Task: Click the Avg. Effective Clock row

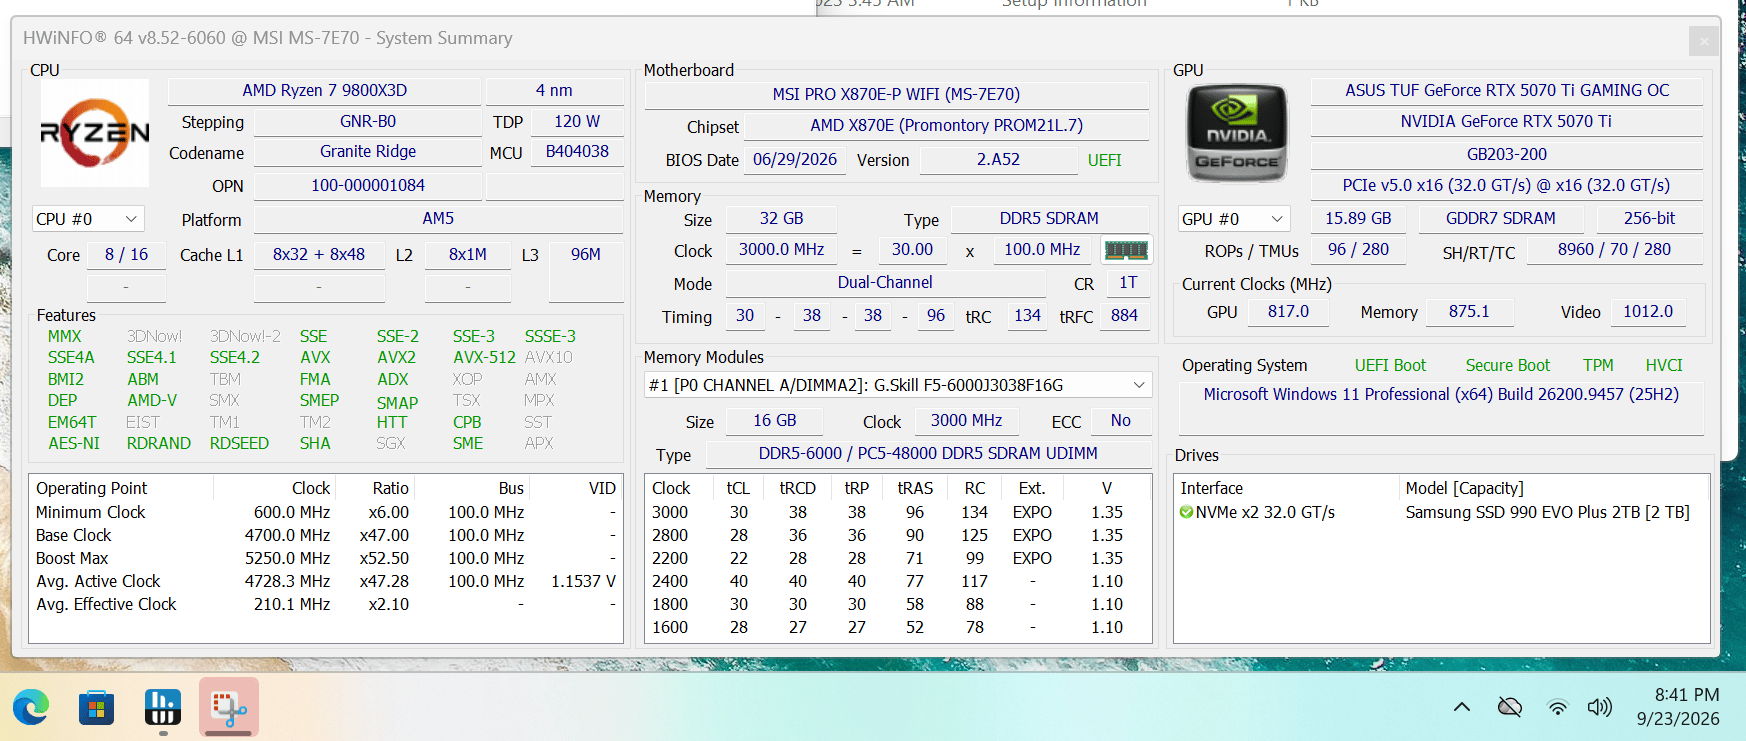Action: pos(326,604)
